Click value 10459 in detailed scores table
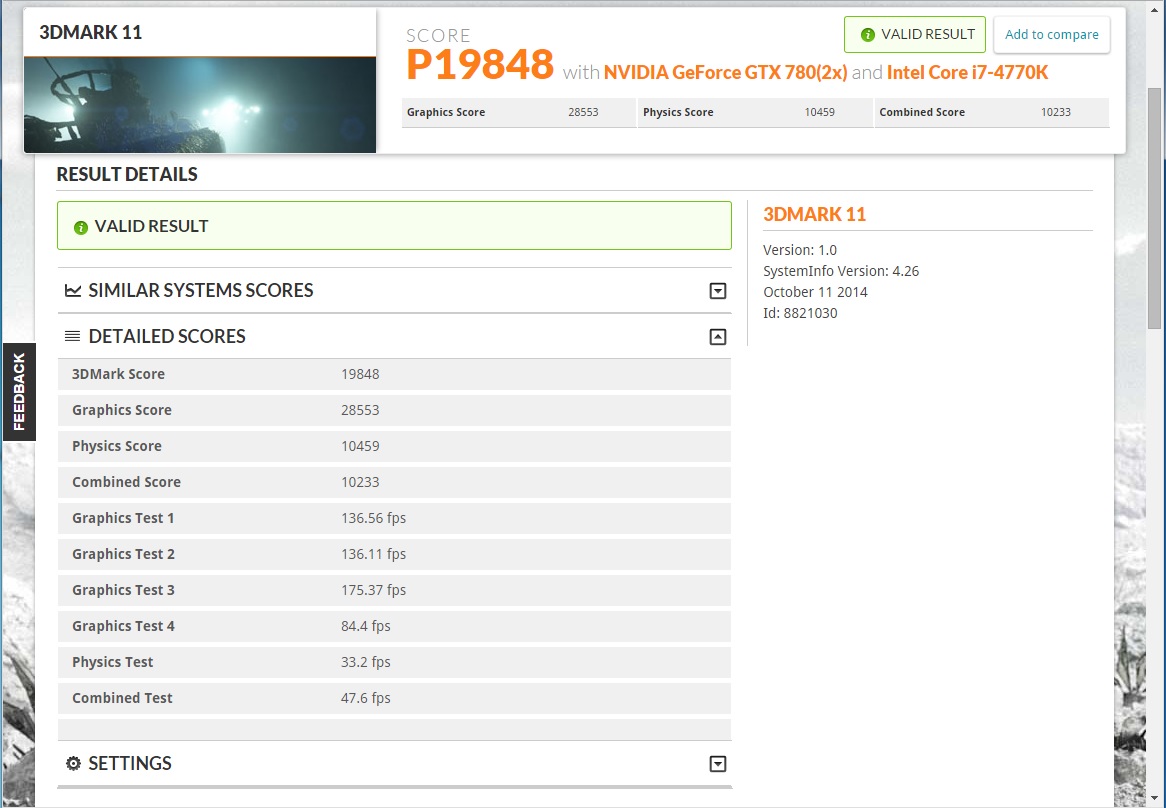Screen dimensions: 1166x808 pos(360,446)
